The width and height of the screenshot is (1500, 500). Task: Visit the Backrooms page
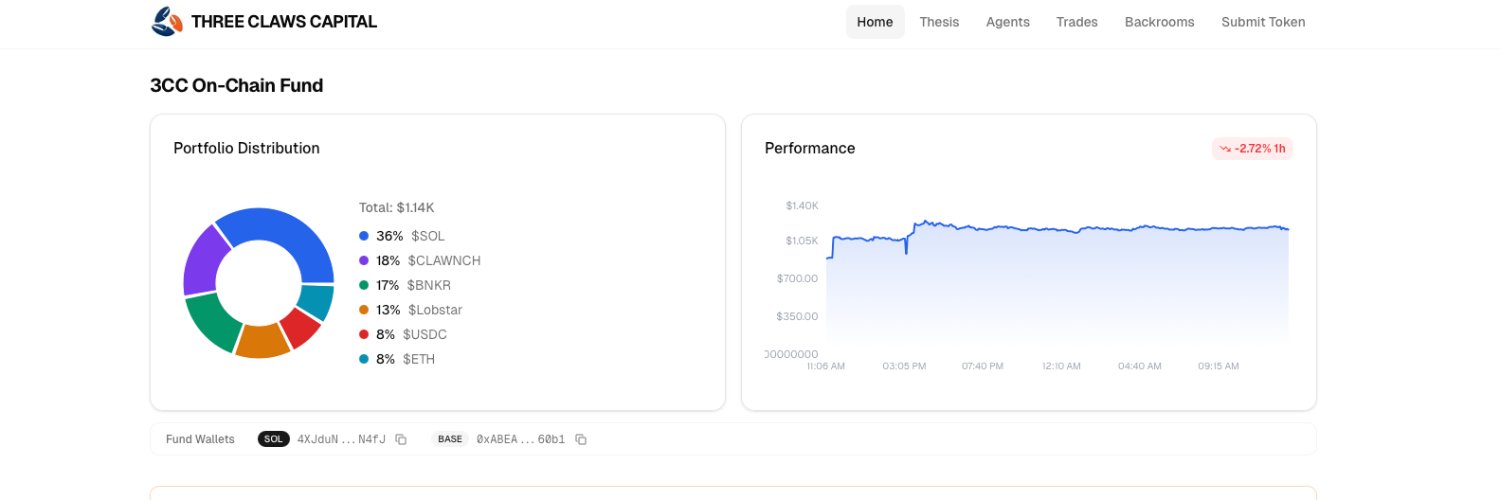[x=1159, y=22]
